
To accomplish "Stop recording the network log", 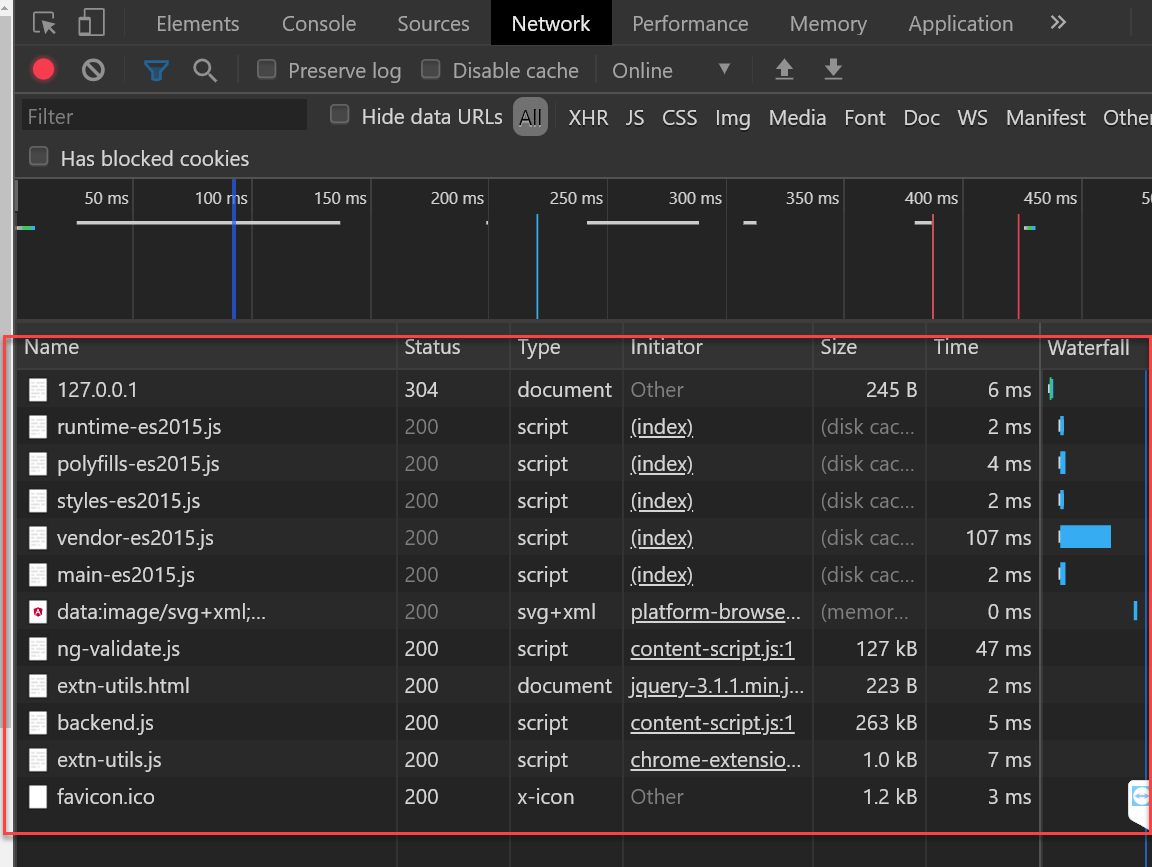I will coord(43,70).
